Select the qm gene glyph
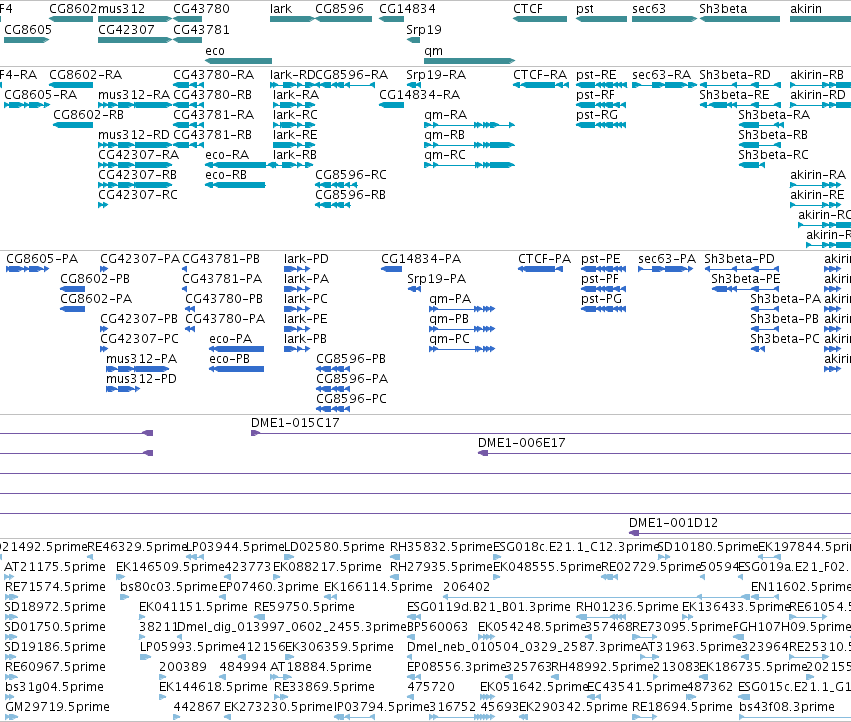This screenshot has height=722, width=851. pos(469,61)
